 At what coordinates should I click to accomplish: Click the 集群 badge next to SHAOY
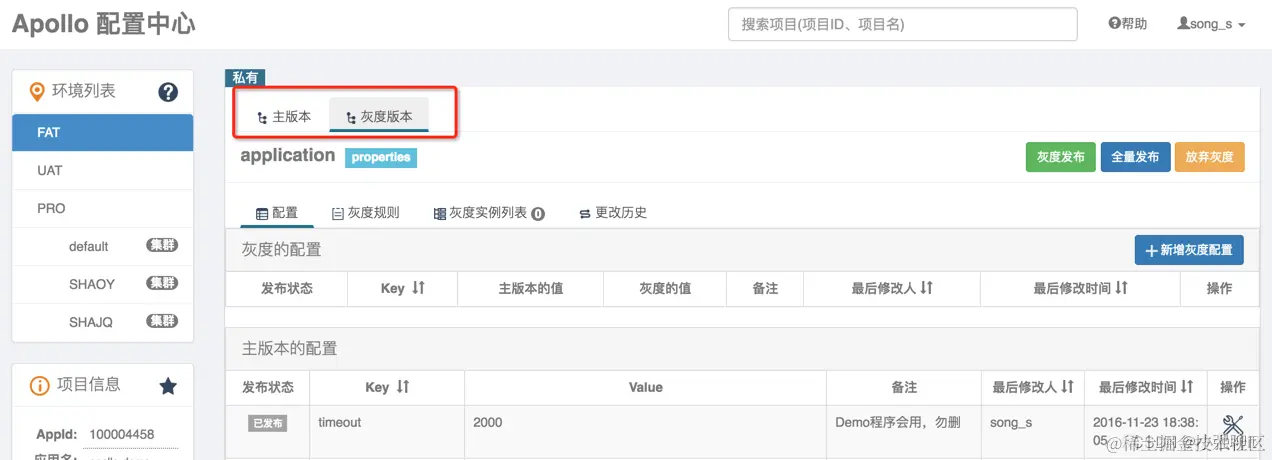point(162,284)
